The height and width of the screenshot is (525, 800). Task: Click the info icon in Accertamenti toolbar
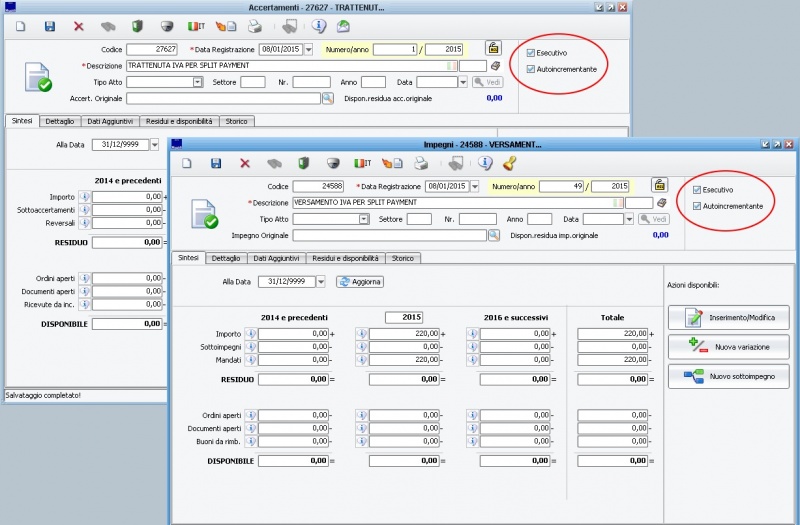tap(319, 27)
